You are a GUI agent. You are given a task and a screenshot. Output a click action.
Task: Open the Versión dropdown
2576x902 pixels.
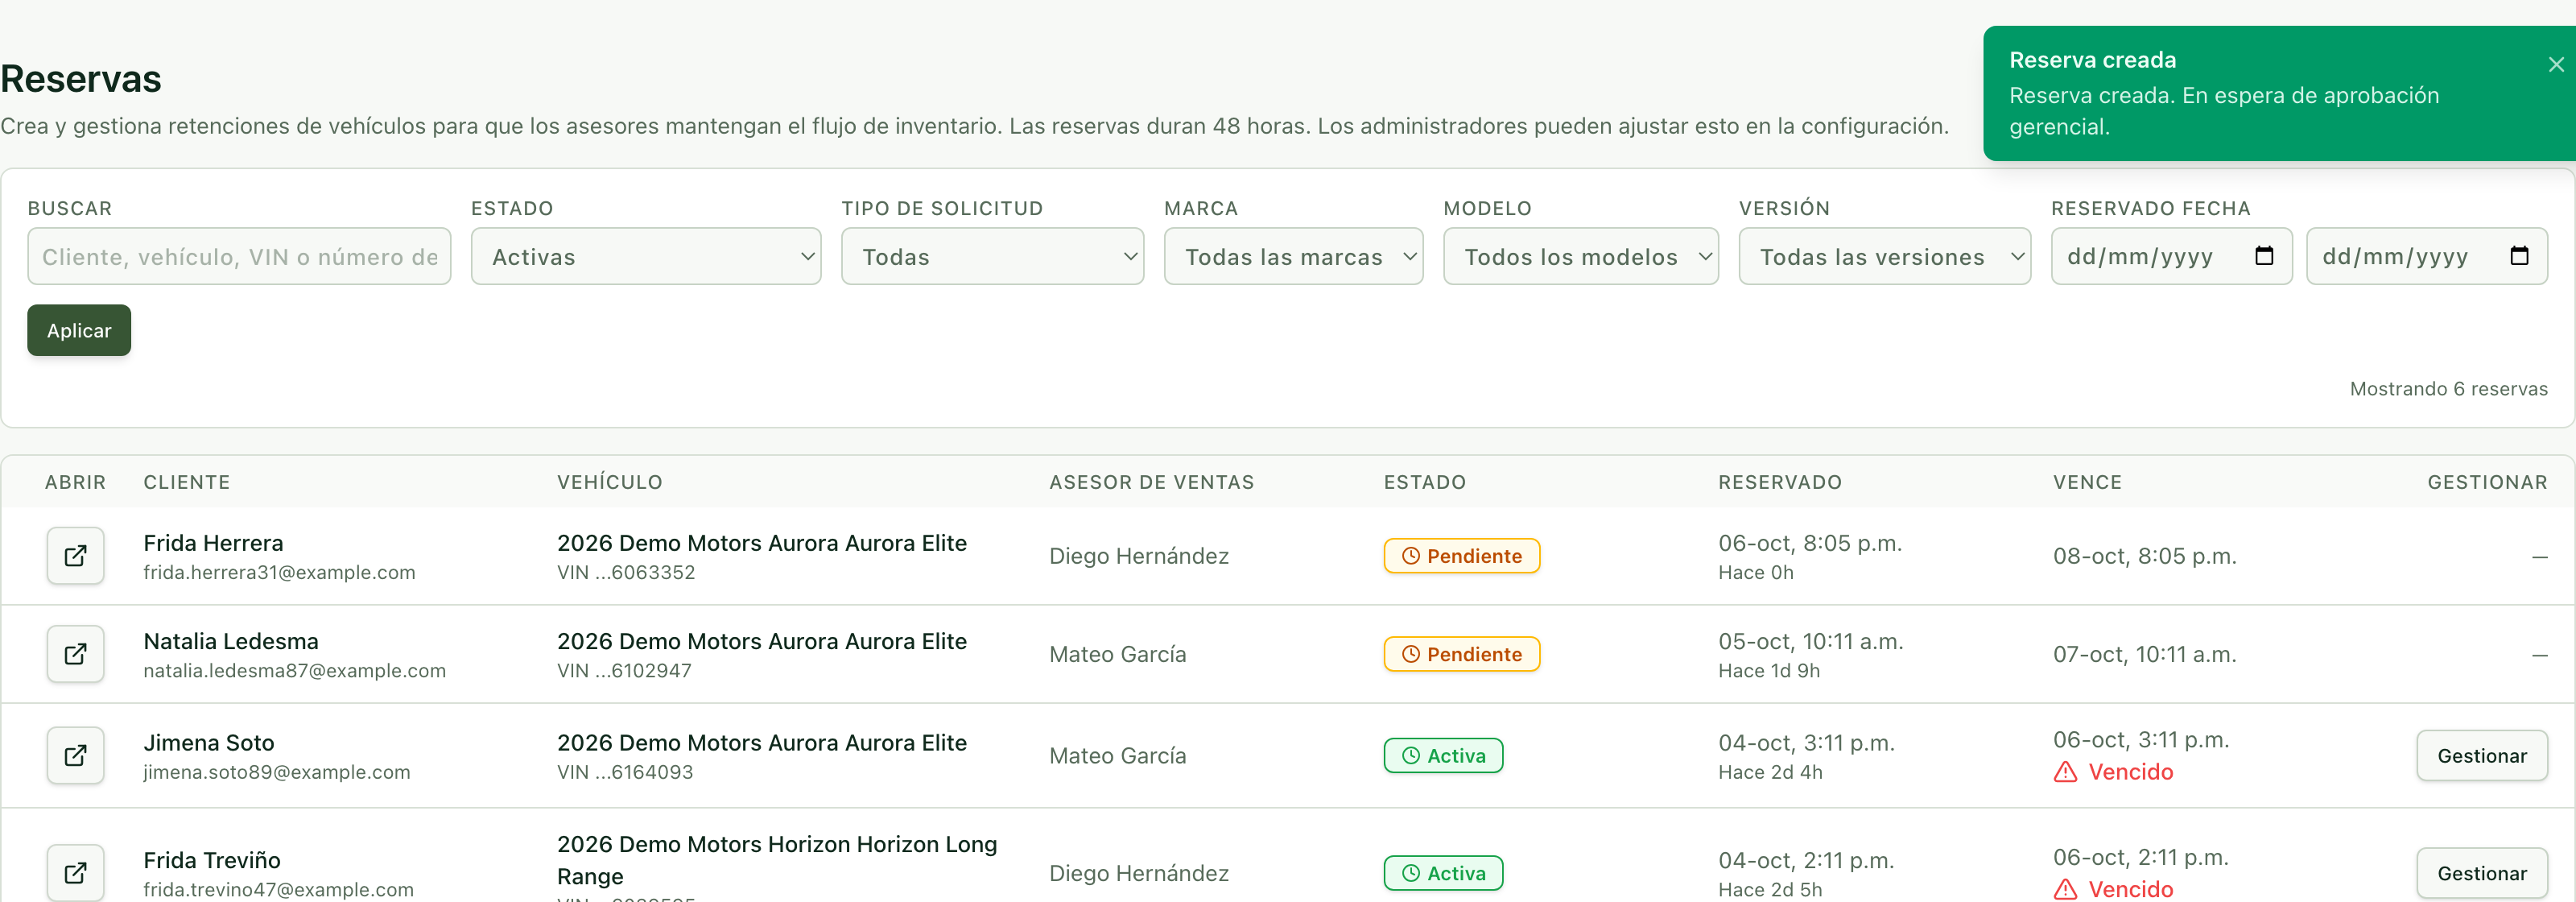(x=1884, y=256)
